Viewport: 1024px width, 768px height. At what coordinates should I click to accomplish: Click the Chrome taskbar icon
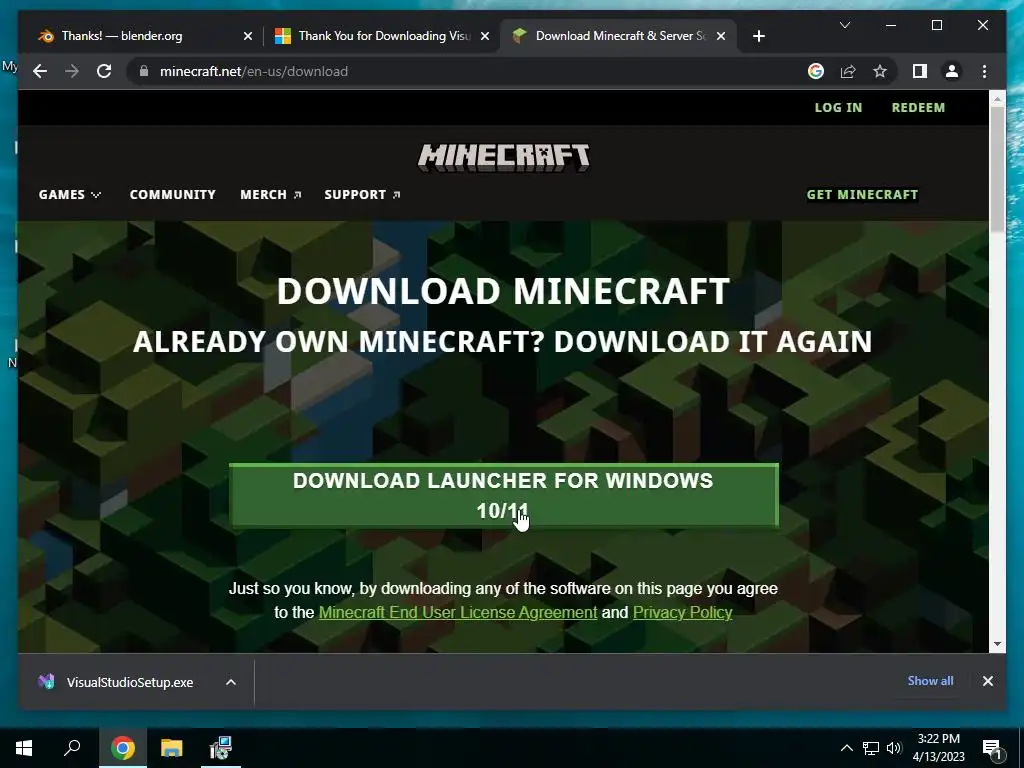tap(123, 748)
